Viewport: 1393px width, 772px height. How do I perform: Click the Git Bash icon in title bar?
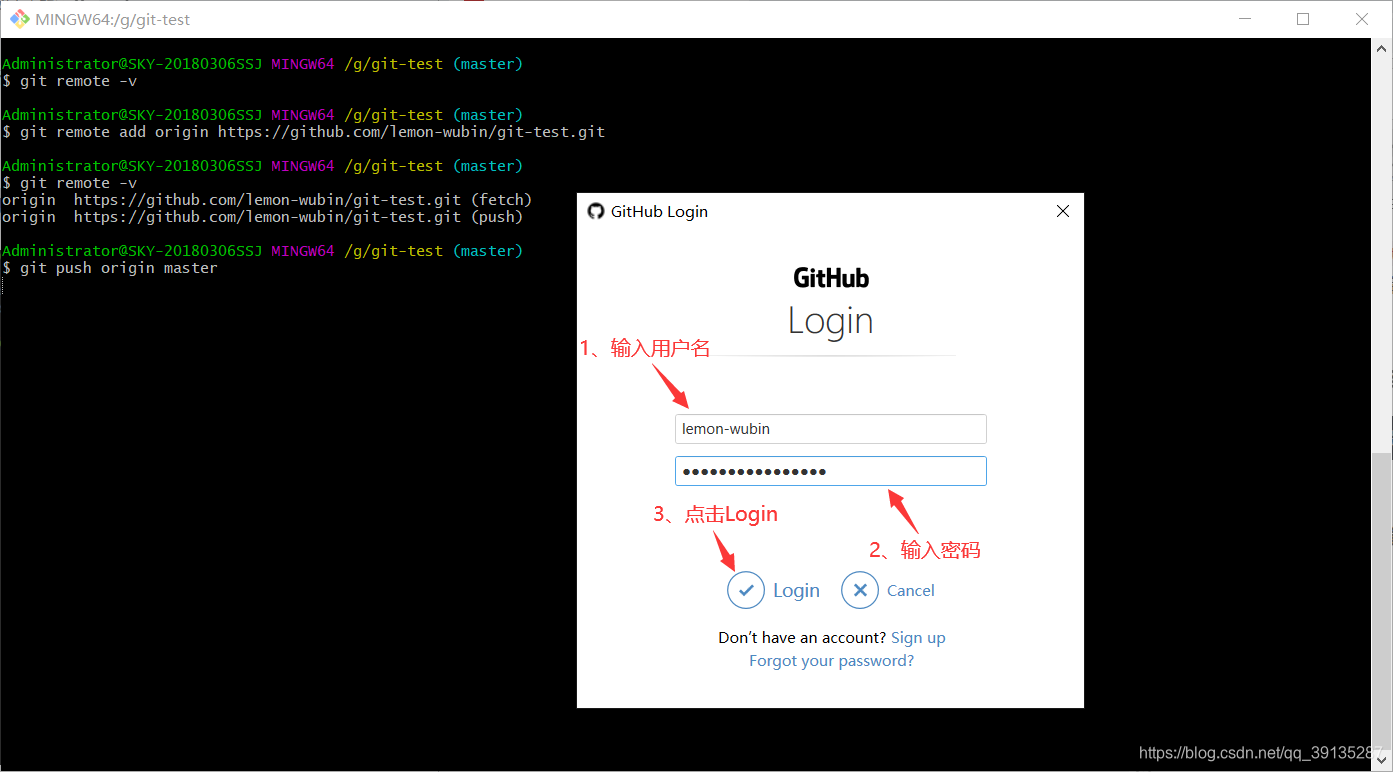pyautogui.click(x=19, y=19)
